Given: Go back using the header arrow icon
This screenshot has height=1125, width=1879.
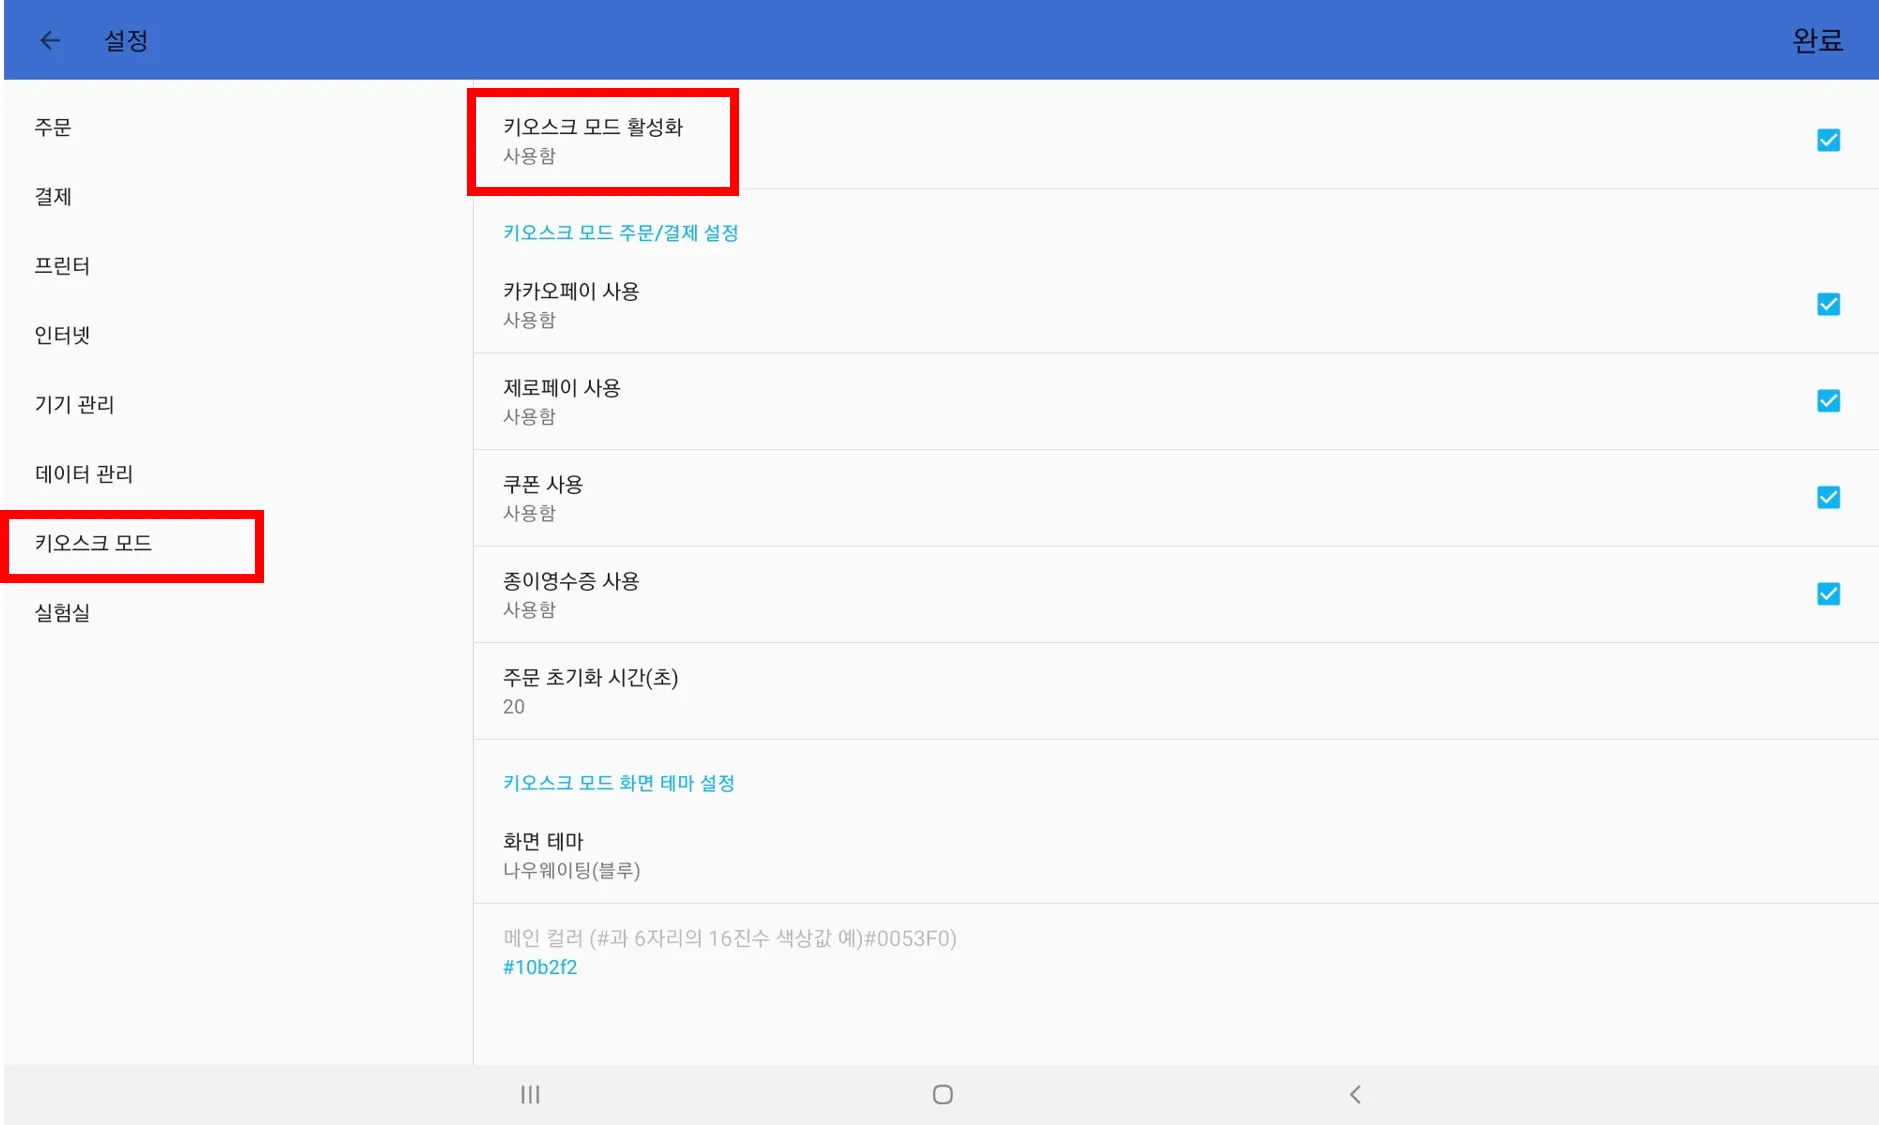Looking at the screenshot, I should [50, 40].
